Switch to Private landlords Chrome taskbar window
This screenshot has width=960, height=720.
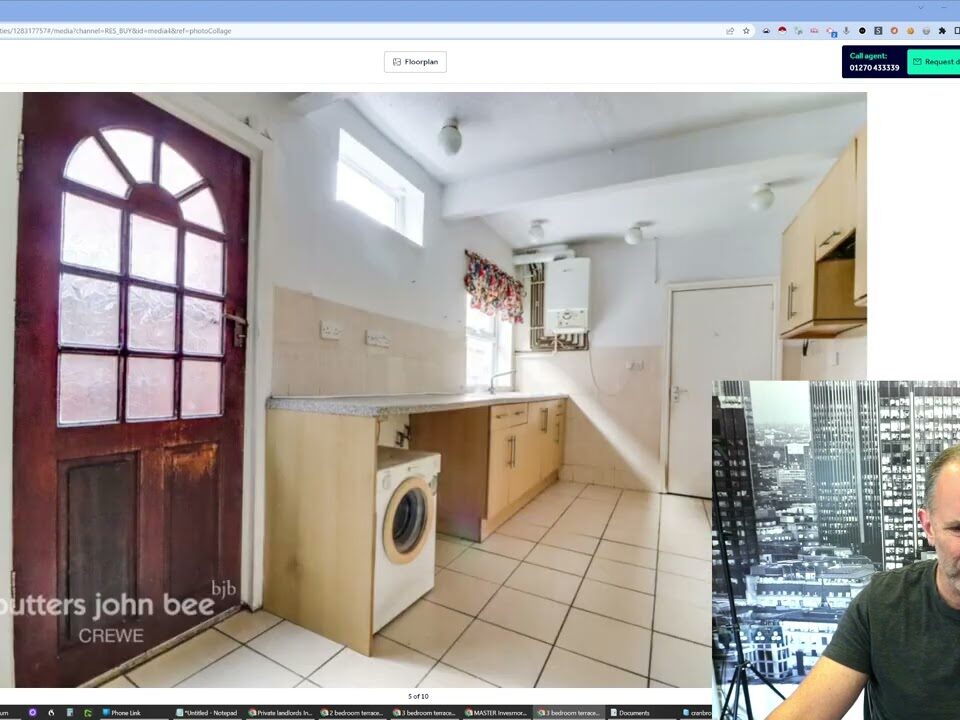[282, 713]
